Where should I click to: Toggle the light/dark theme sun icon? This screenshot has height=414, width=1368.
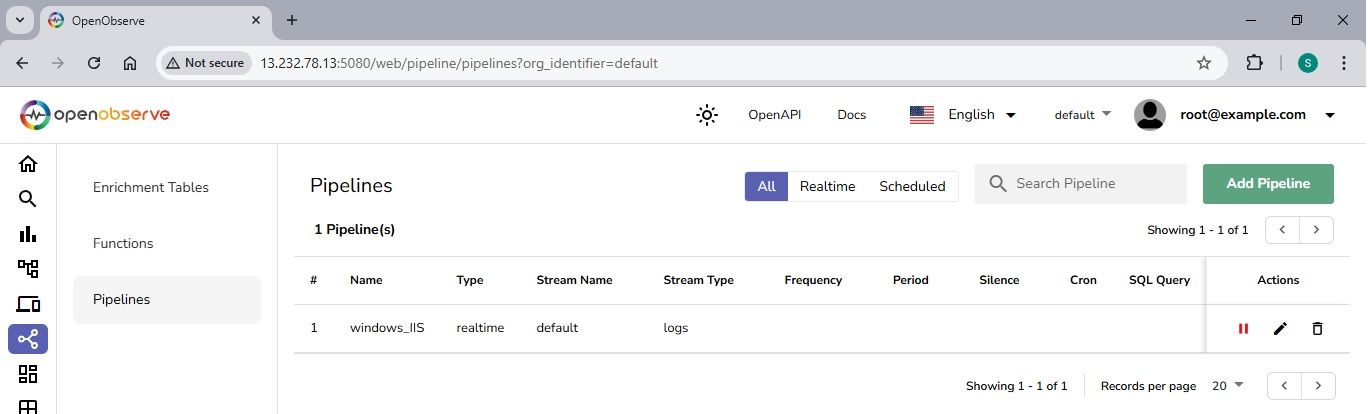[x=707, y=115]
